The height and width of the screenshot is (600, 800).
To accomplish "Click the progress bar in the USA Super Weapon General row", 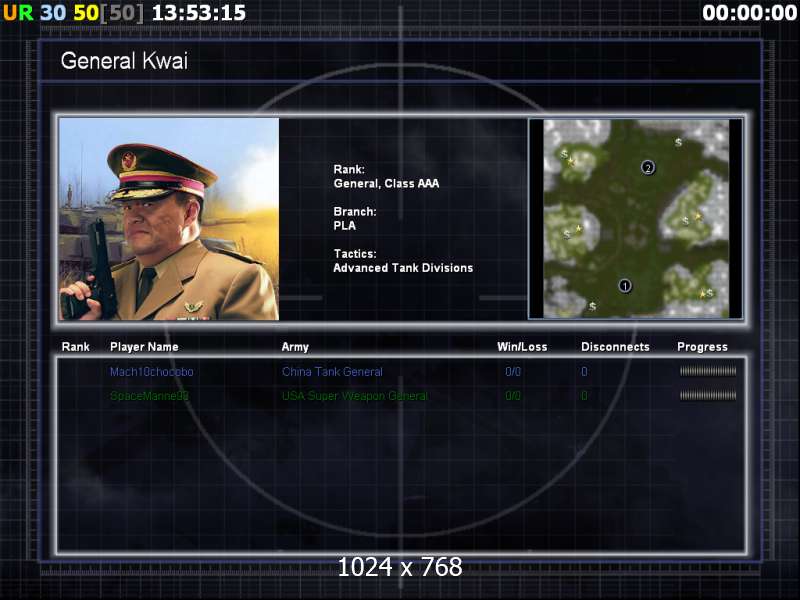I will (x=708, y=395).
